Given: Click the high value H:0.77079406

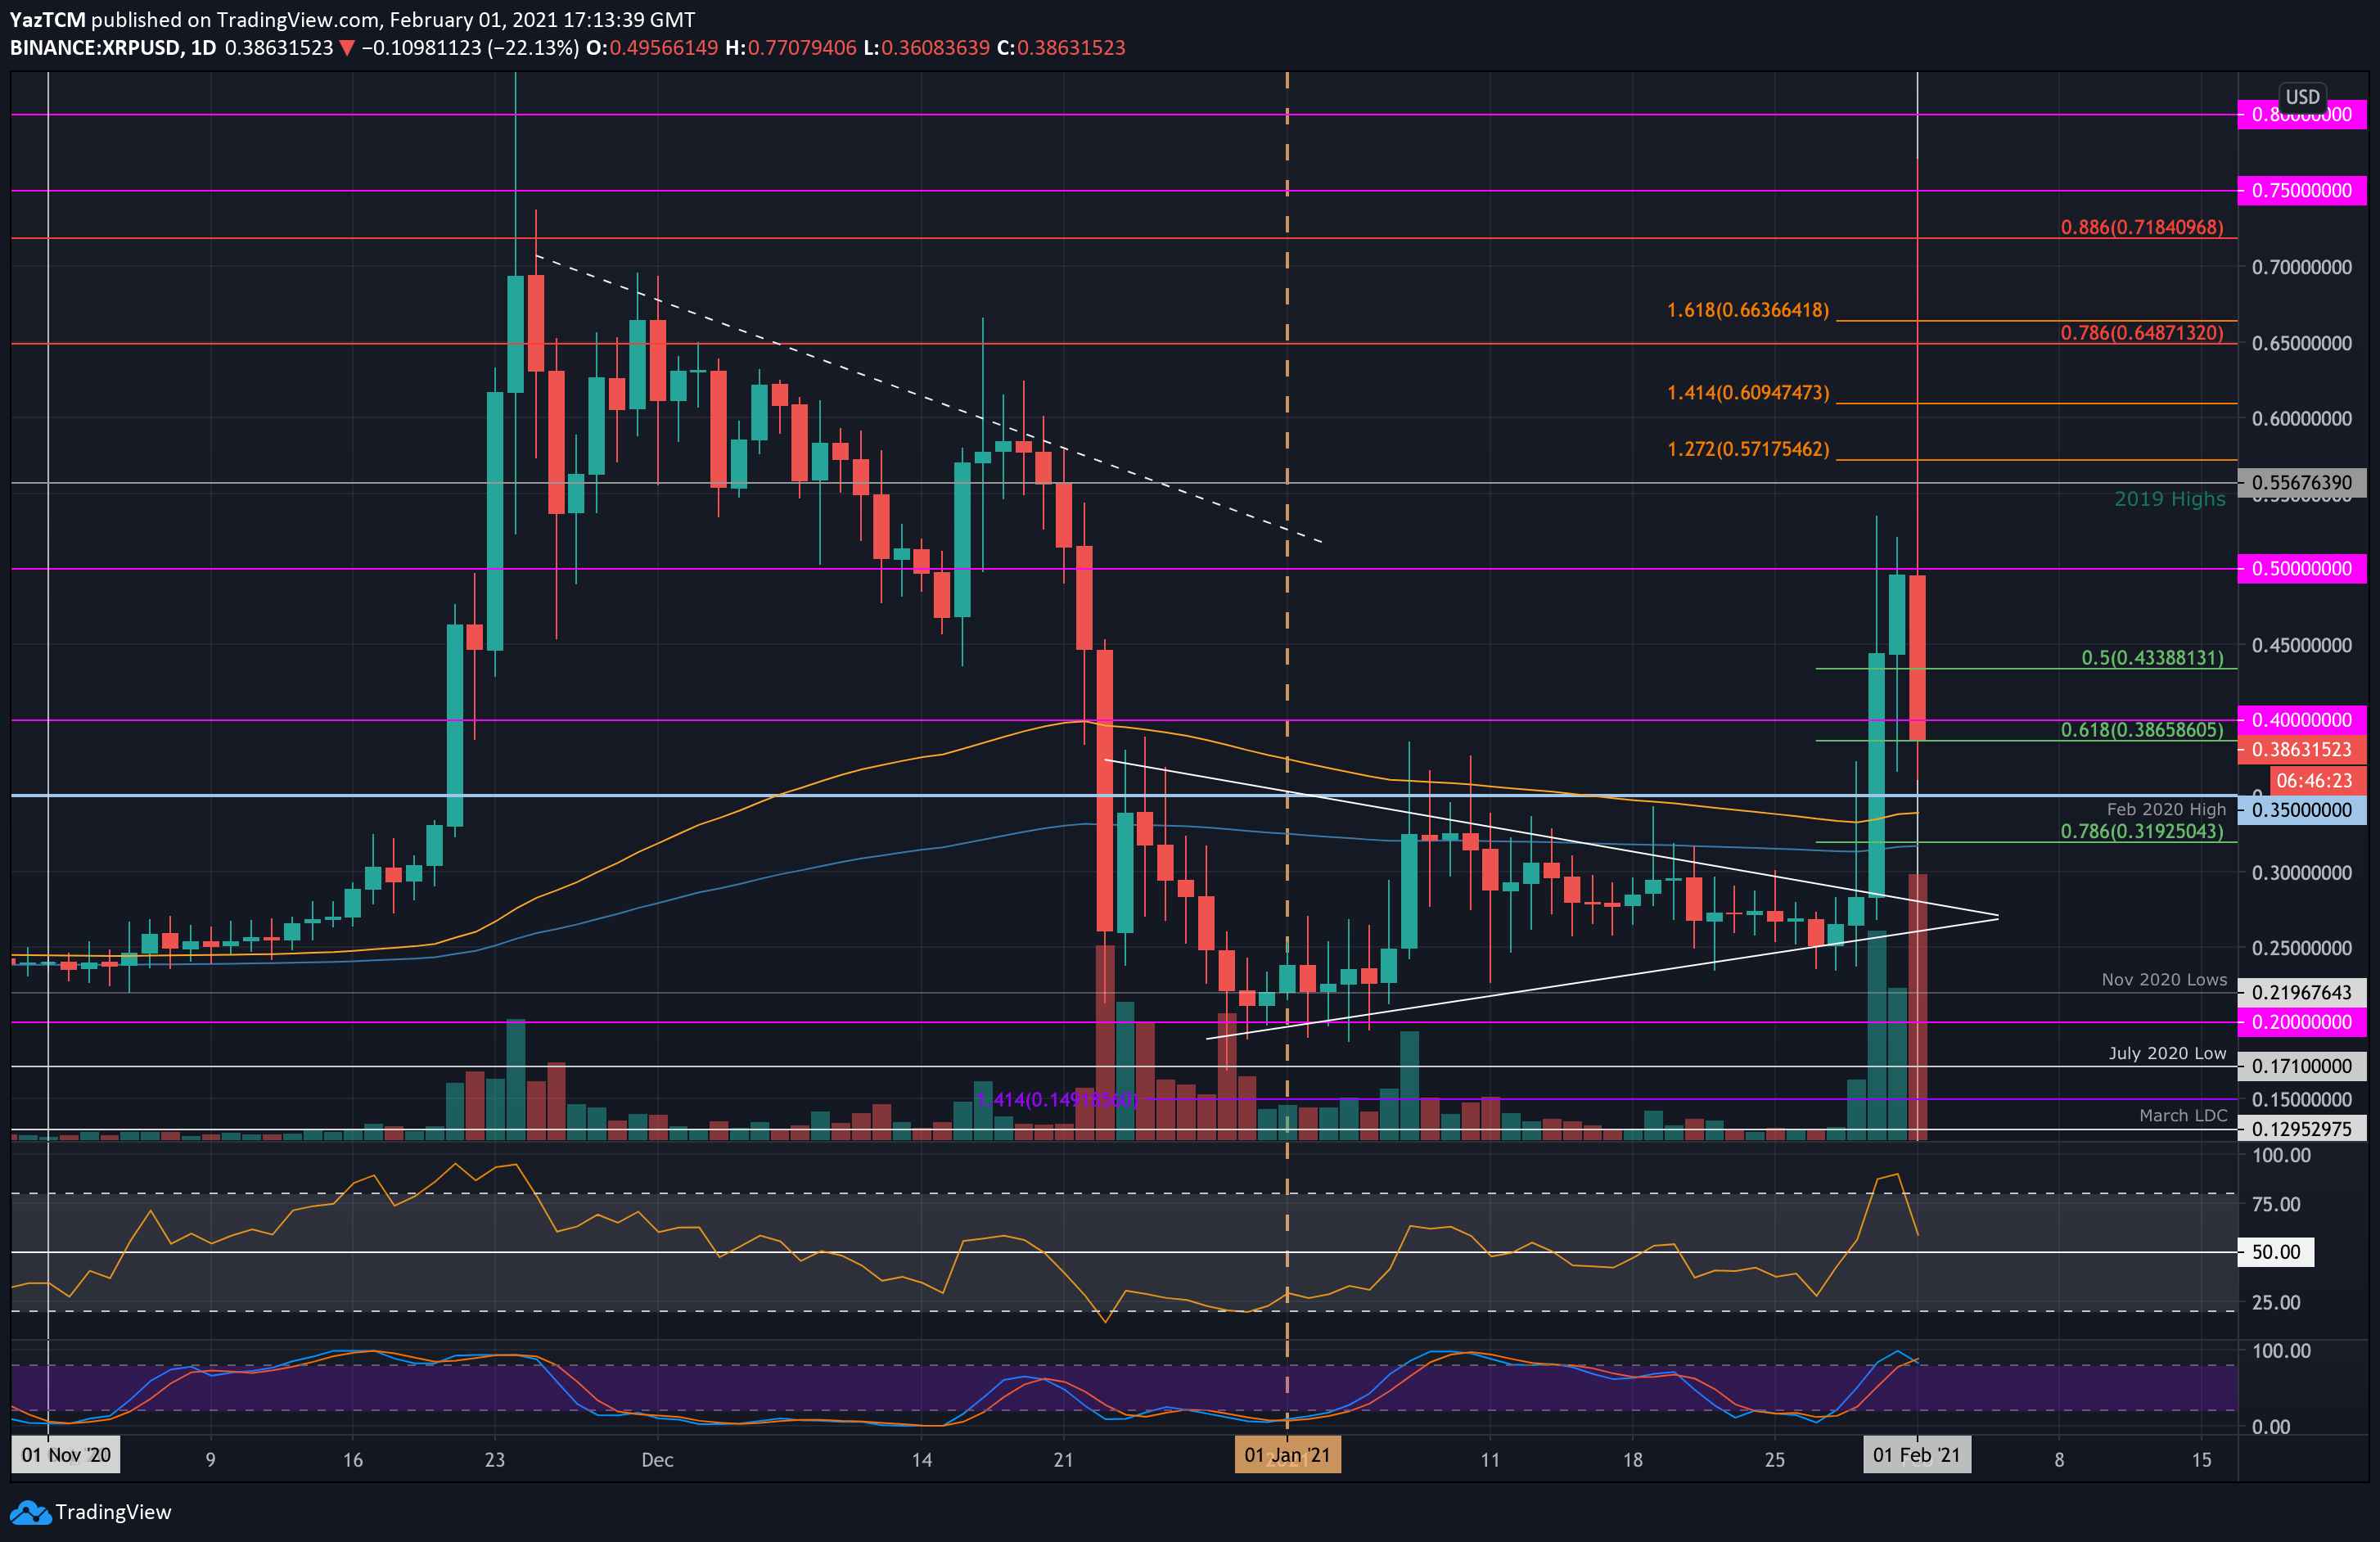Looking at the screenshot, I should pos(790,48).
